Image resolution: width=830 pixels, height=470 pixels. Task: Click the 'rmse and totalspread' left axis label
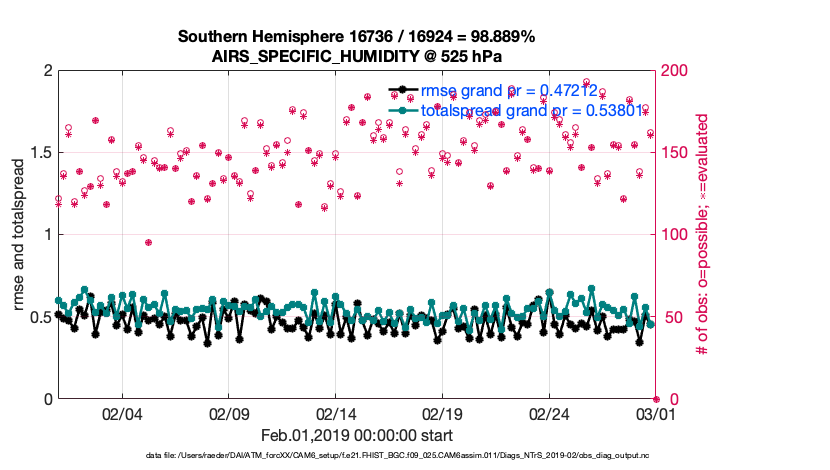pos(21,235)
